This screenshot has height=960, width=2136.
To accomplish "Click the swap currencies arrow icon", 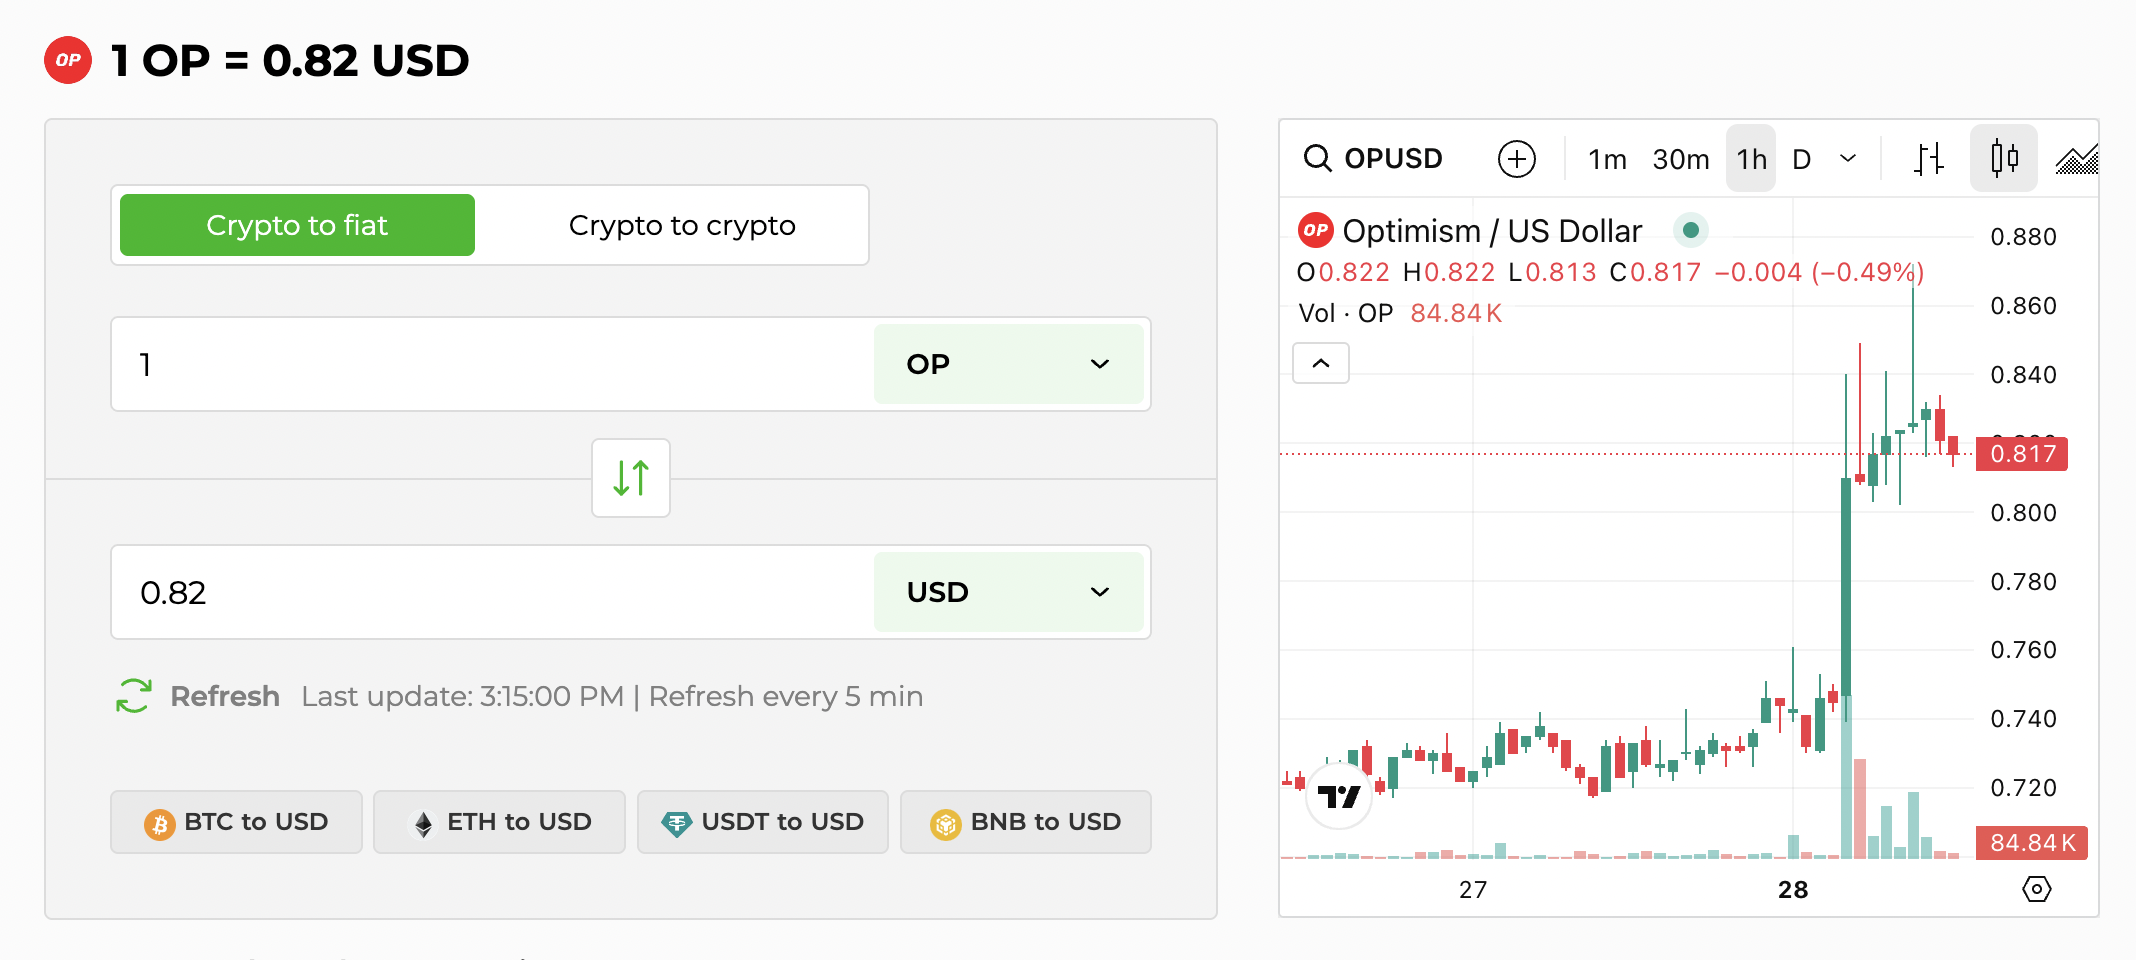I will pos(630,478).
